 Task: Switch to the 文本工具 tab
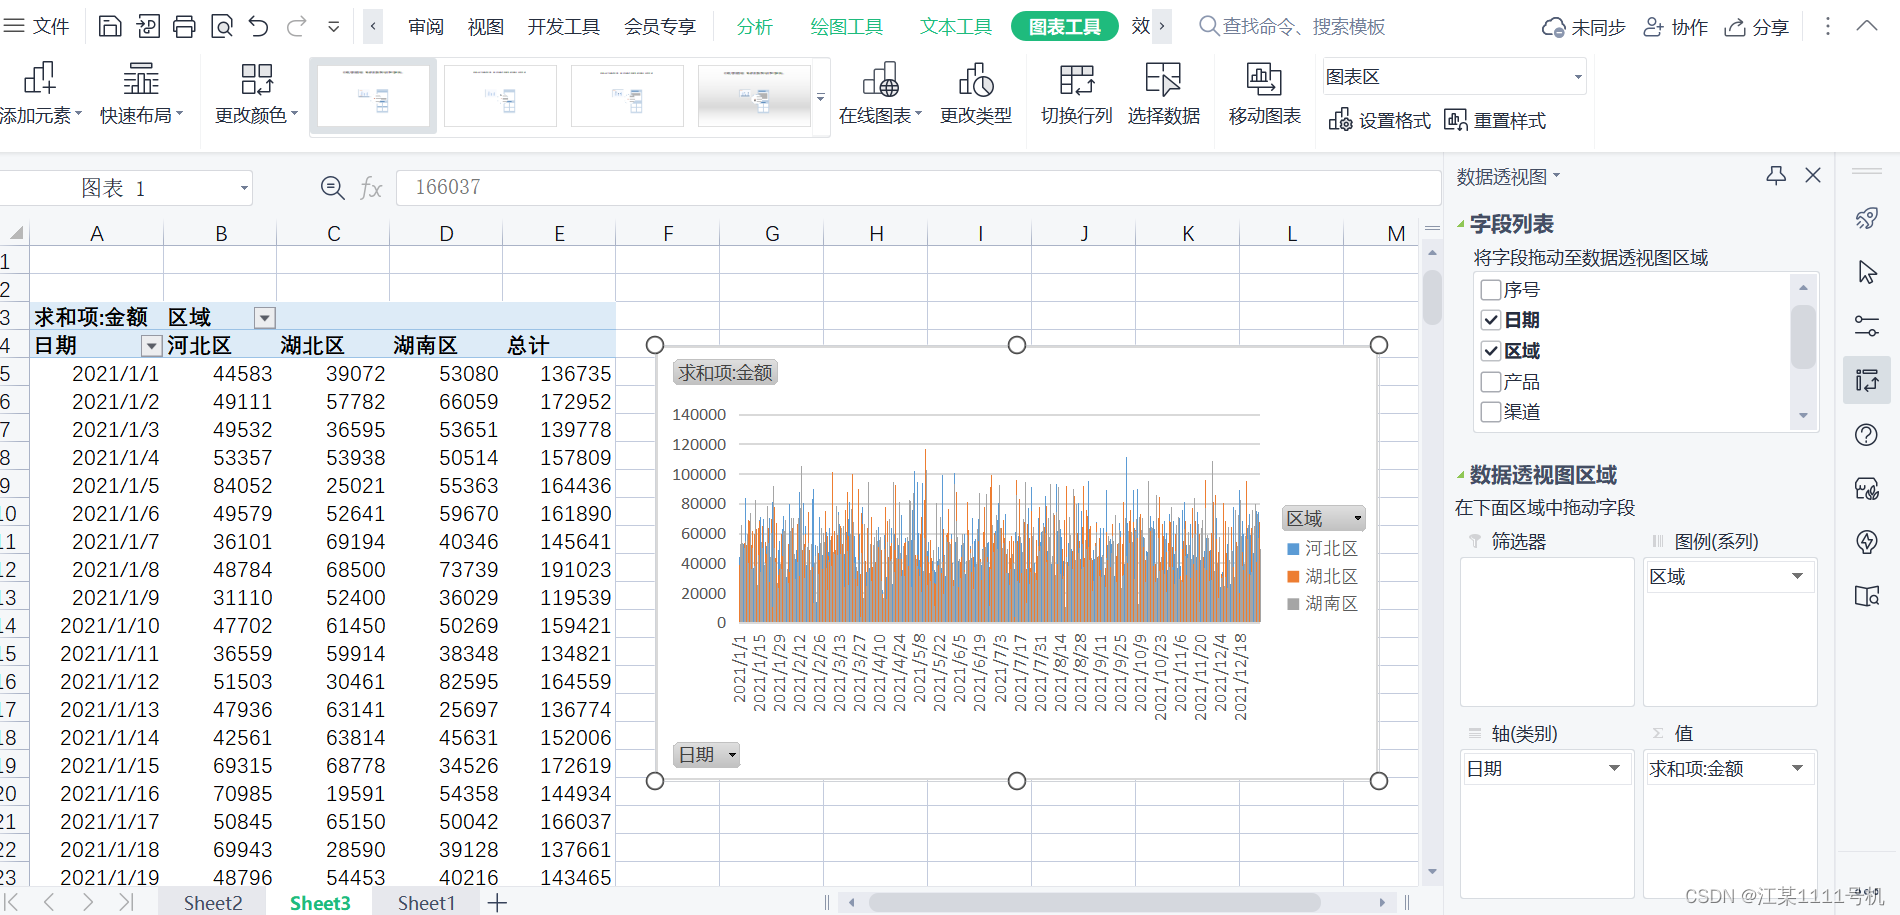tap(956, 27)
